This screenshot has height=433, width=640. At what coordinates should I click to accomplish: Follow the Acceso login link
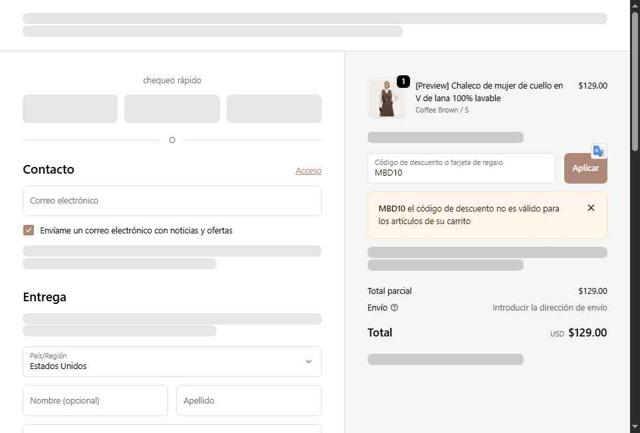click(308, 171)
